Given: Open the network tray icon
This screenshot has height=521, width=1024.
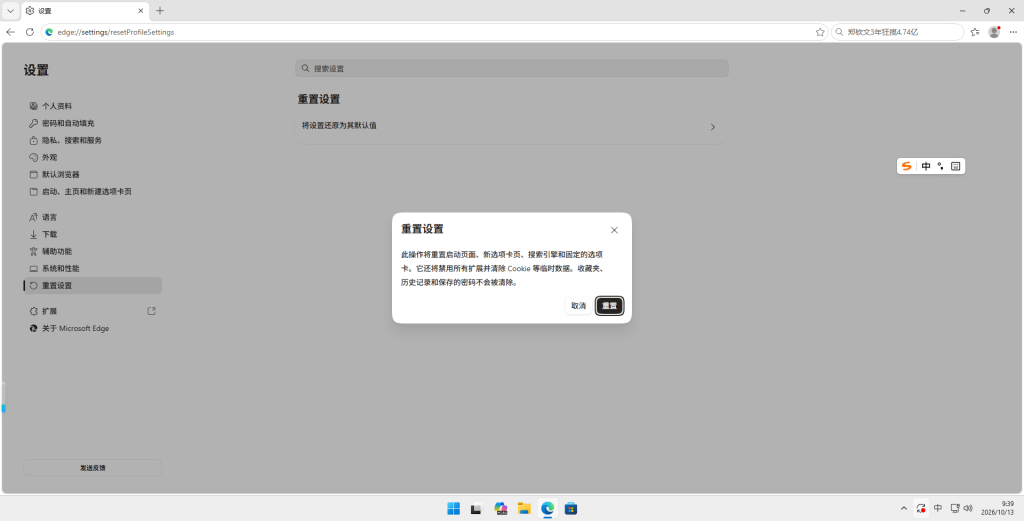Looking at the screenshot, I should [955, 508].
